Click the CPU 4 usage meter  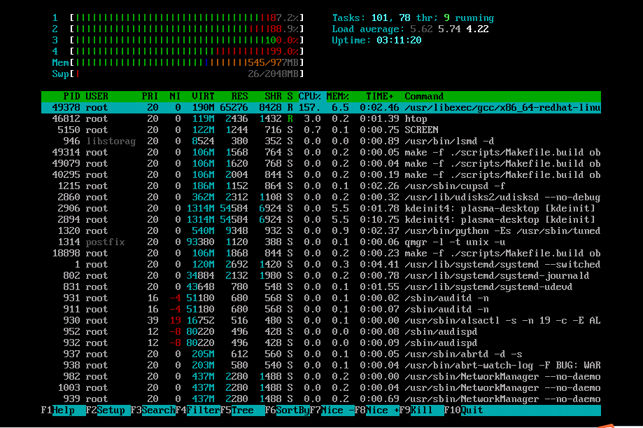point(178,51)
